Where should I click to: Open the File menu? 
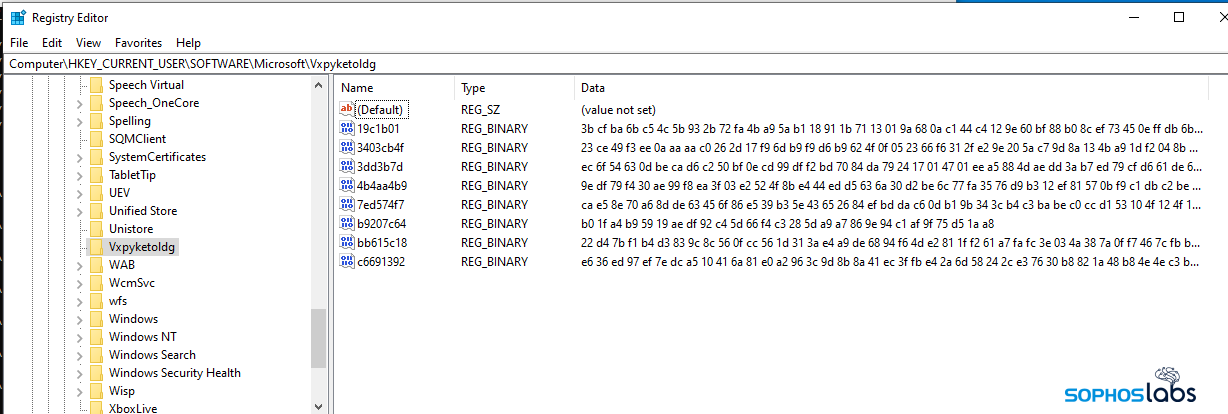[x=19, y=43]
